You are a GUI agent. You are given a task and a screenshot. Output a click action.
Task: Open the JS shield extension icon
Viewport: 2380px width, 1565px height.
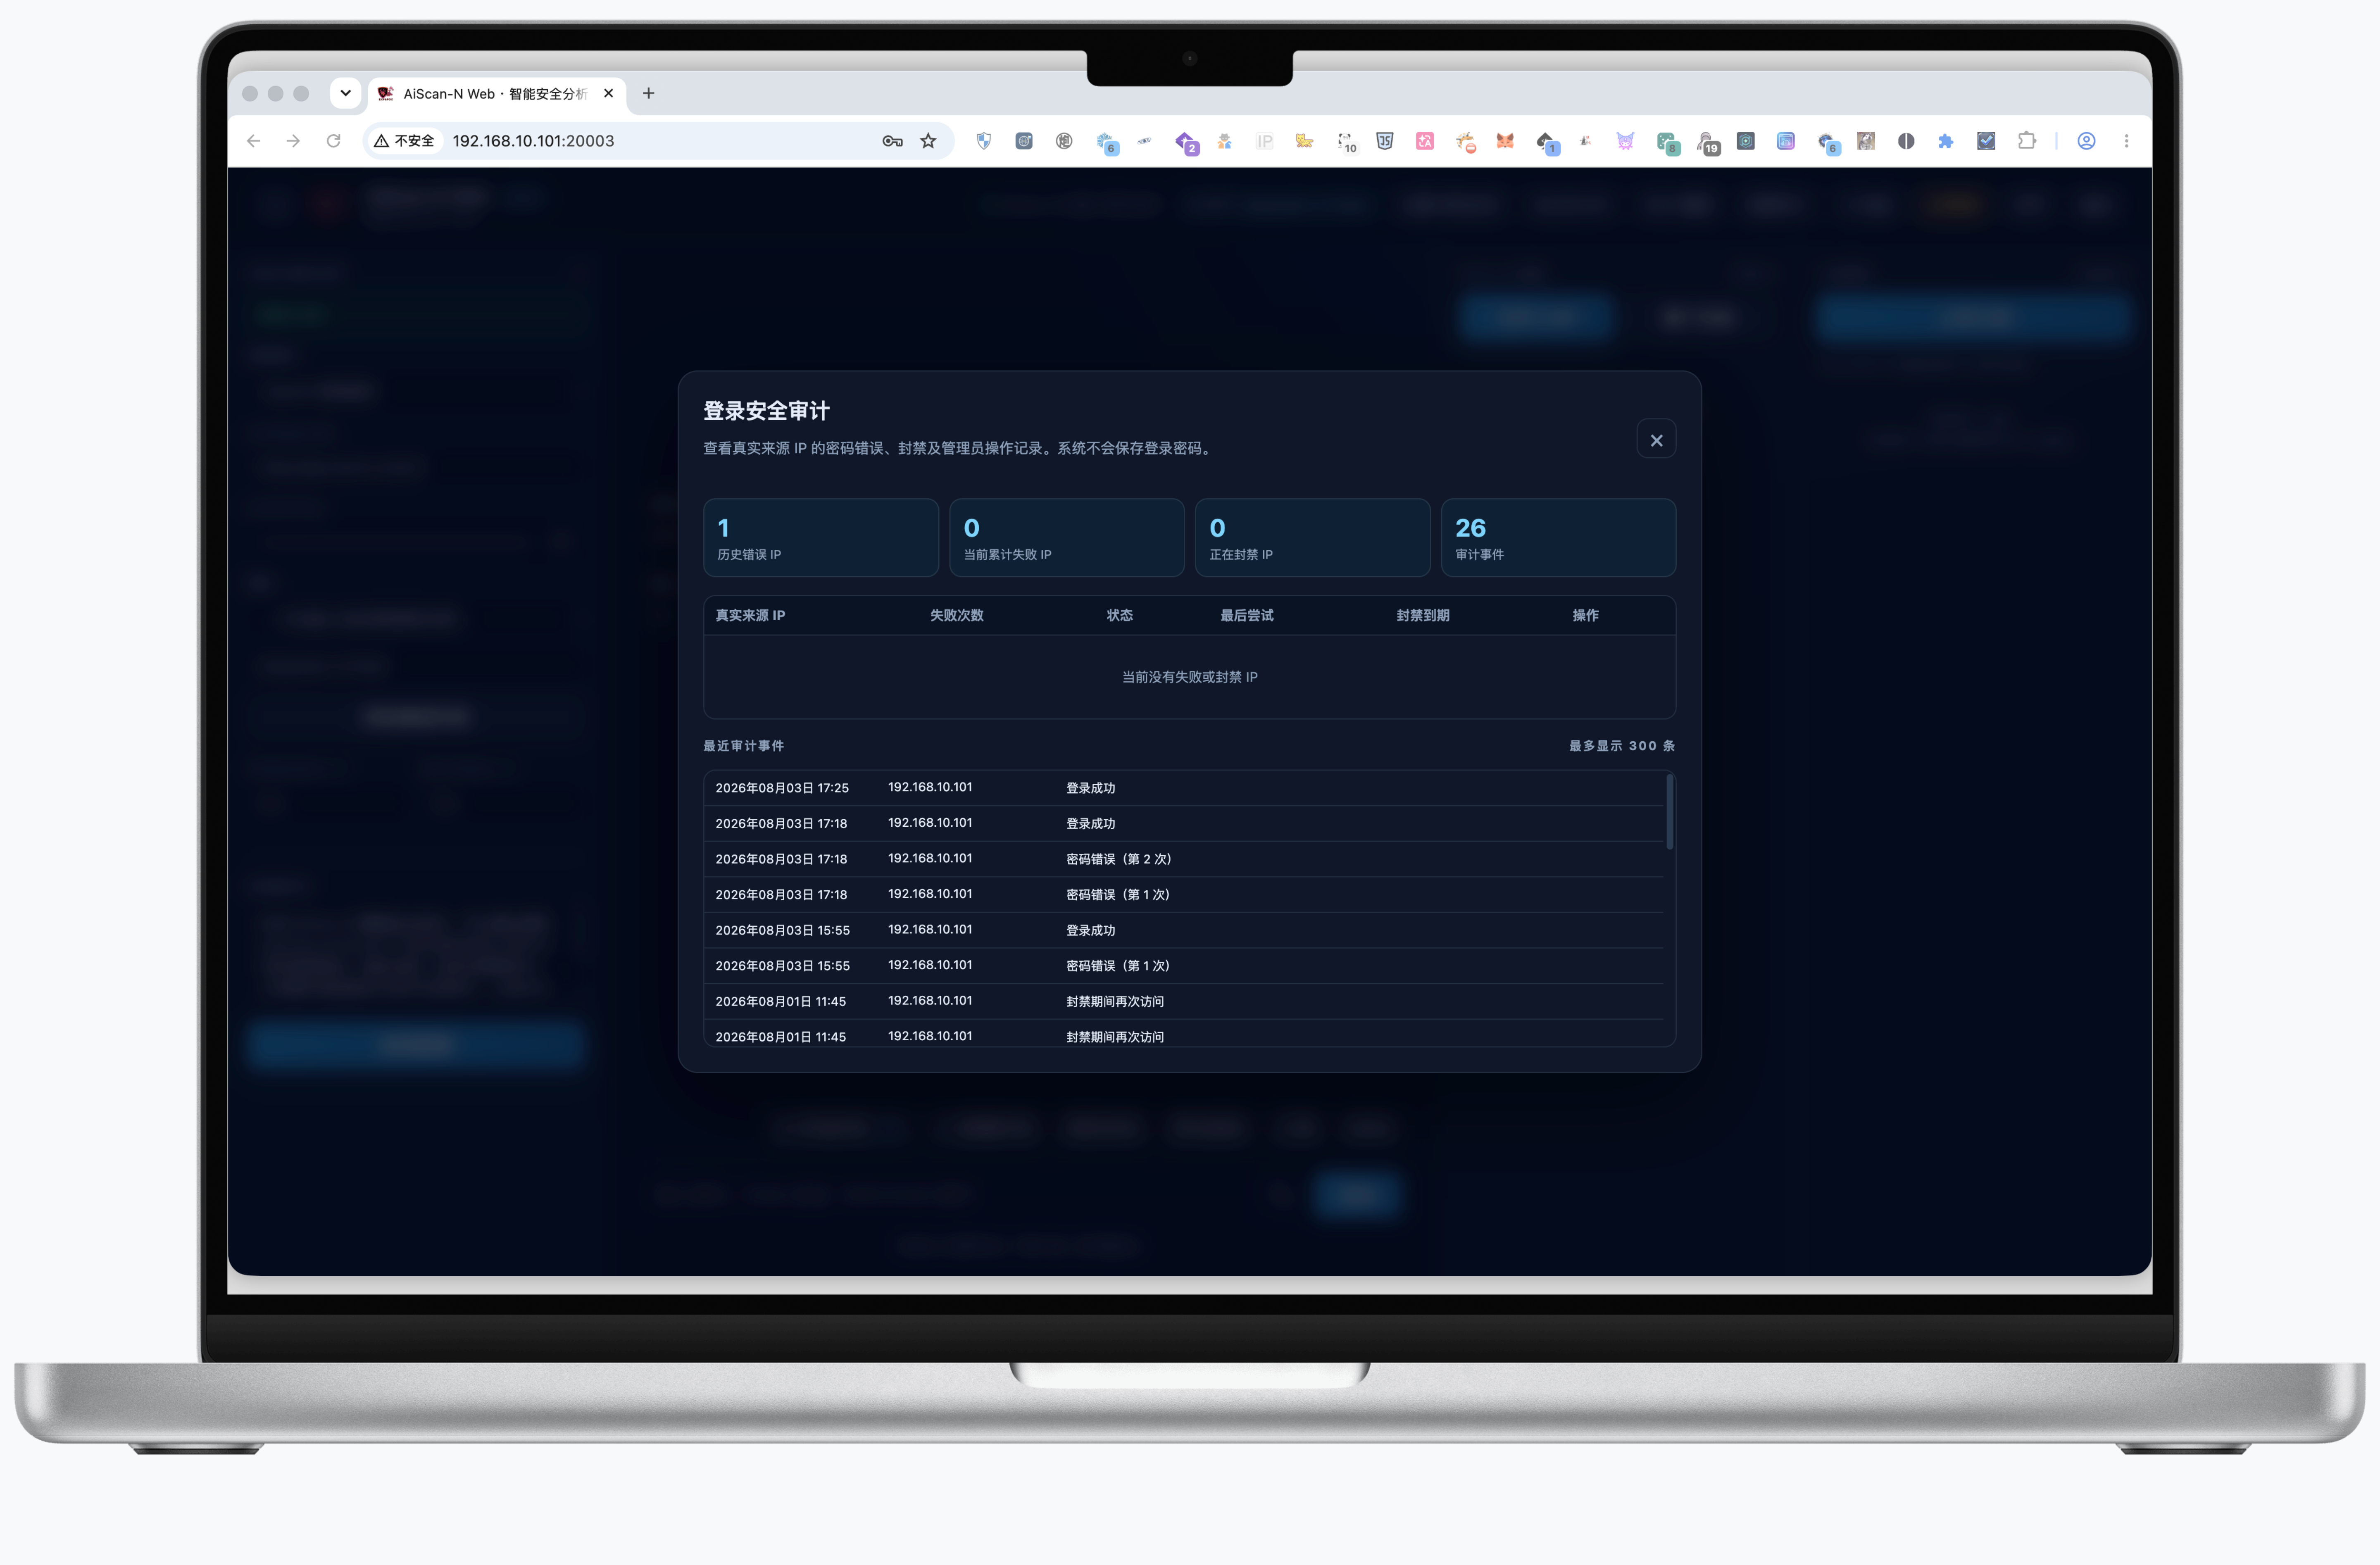[1385, 141]
